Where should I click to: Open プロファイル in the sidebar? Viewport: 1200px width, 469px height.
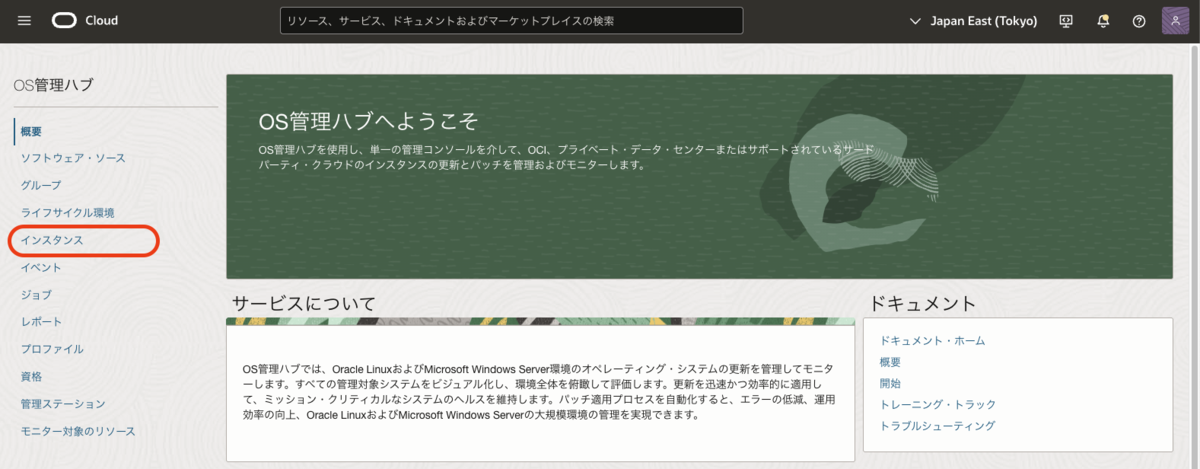pos(52,349)
